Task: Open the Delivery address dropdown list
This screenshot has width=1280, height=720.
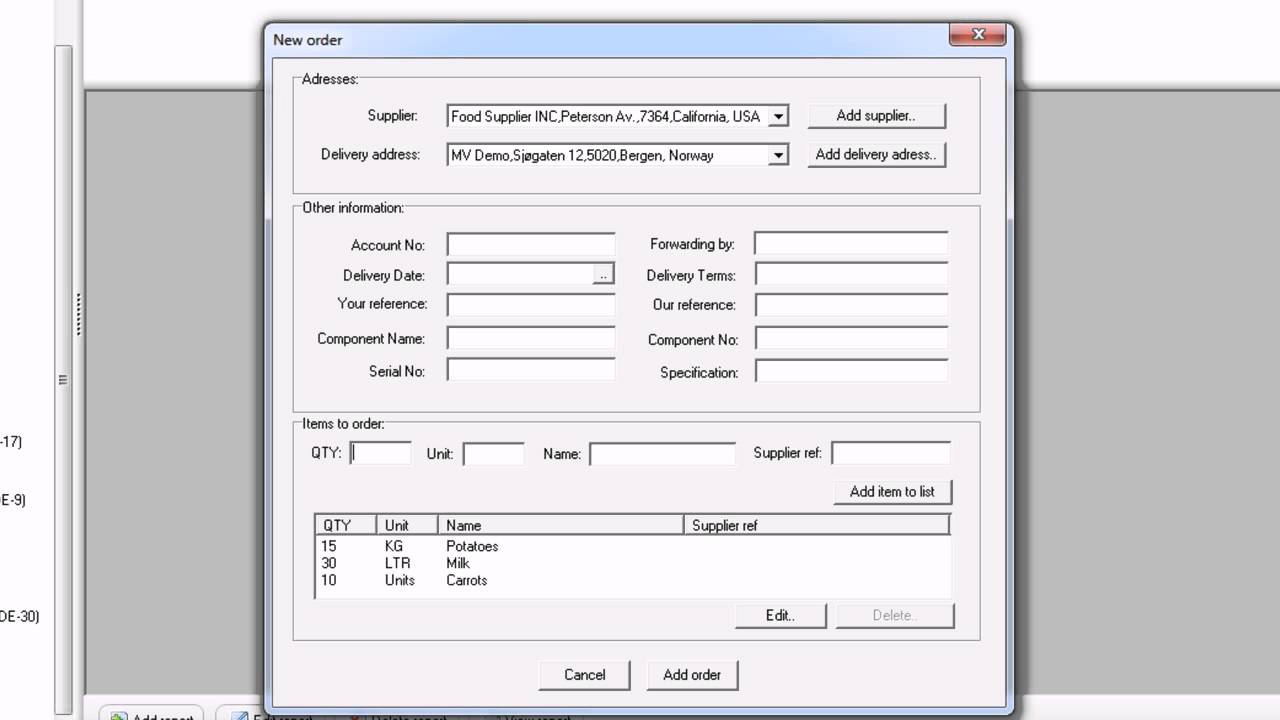Action: coord(778,155)
